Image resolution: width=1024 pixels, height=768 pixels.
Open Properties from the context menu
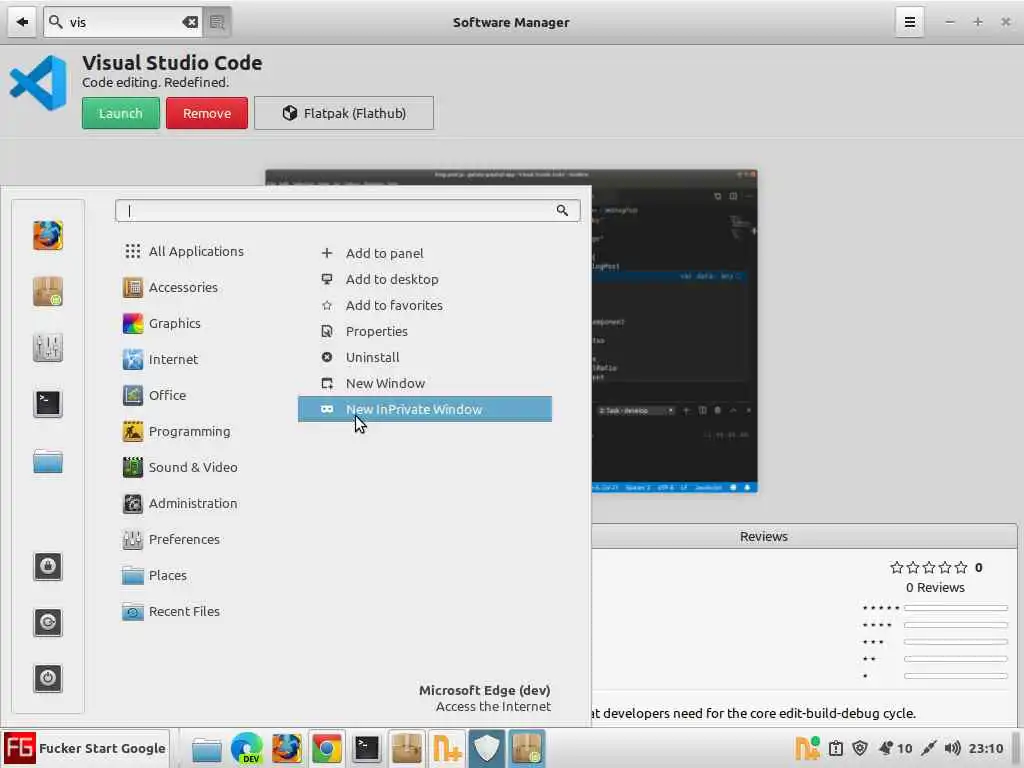tap(425, 331)
